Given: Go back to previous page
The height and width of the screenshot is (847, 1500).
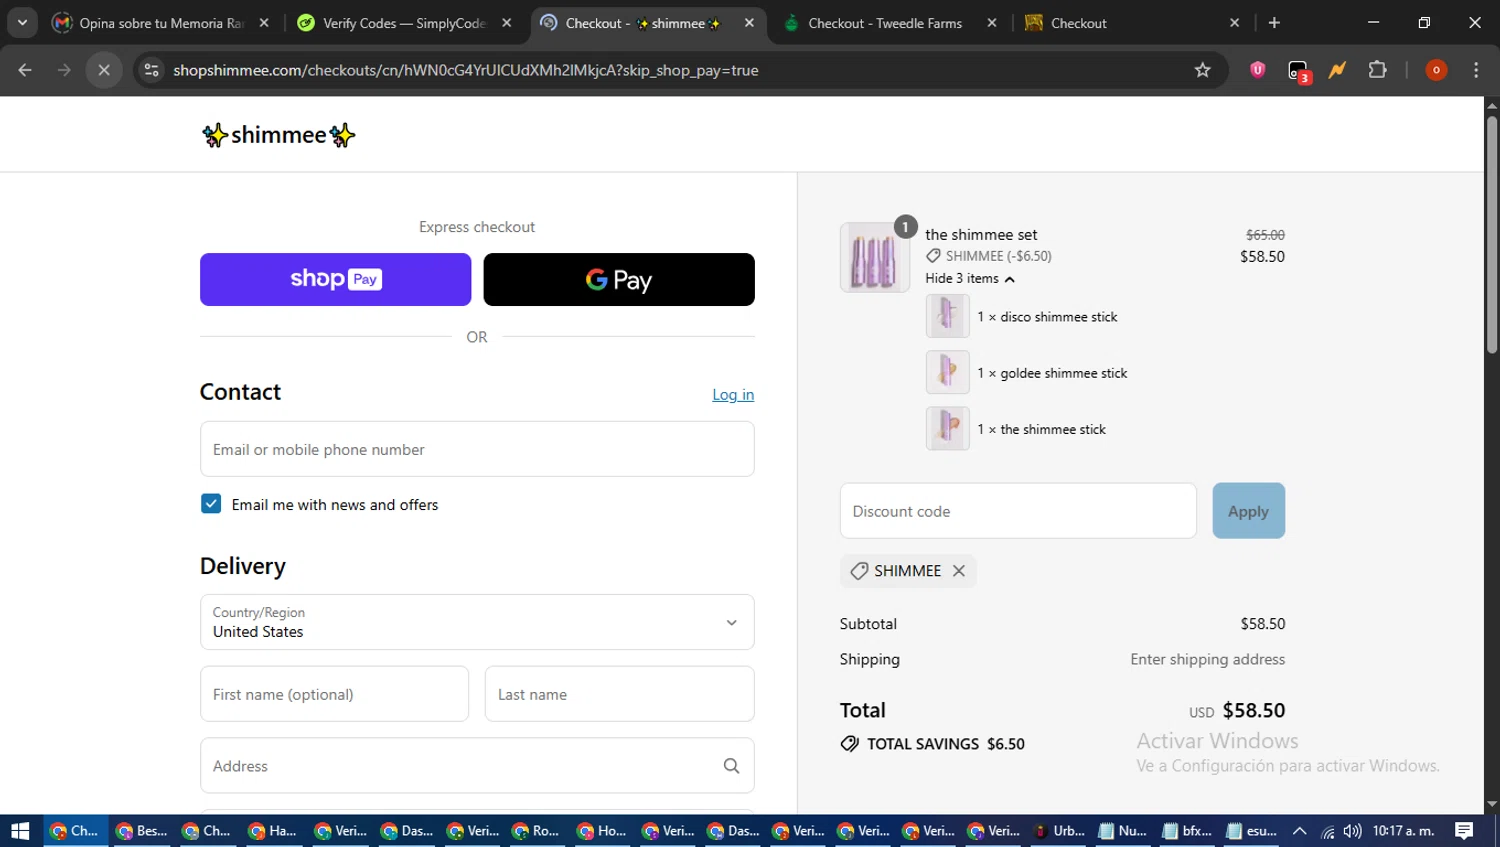Looking at the screenshot, I should (25, 70).
